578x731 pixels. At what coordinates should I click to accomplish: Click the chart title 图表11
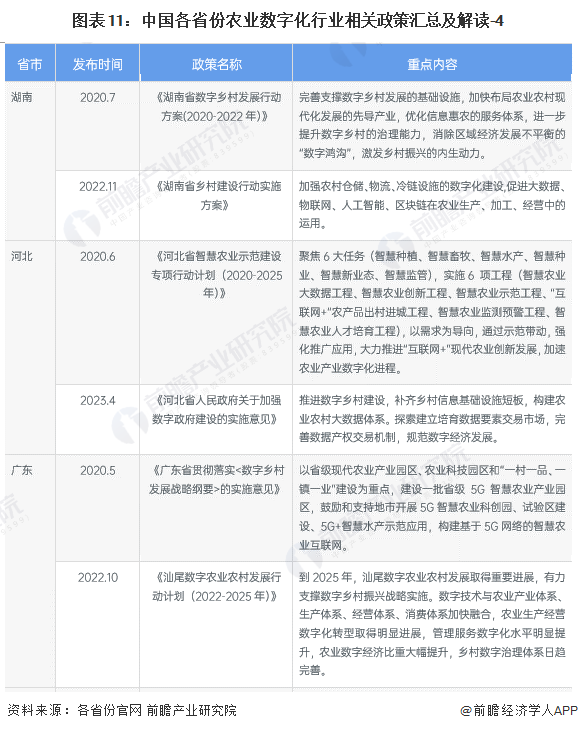pos(288,21)
